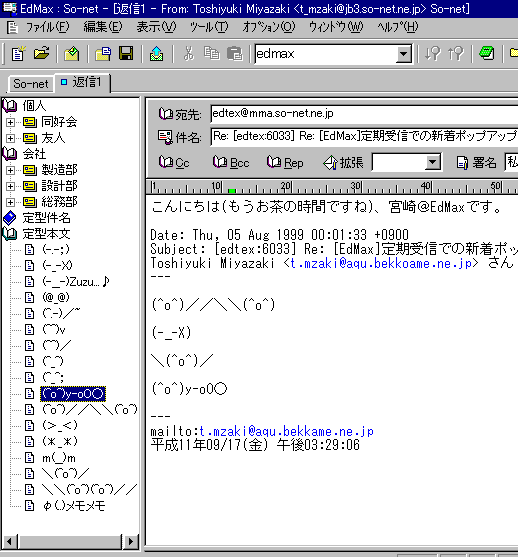This screenshot has width=518, height=557.
Task: Click the Bcc button
Action: 231,163
